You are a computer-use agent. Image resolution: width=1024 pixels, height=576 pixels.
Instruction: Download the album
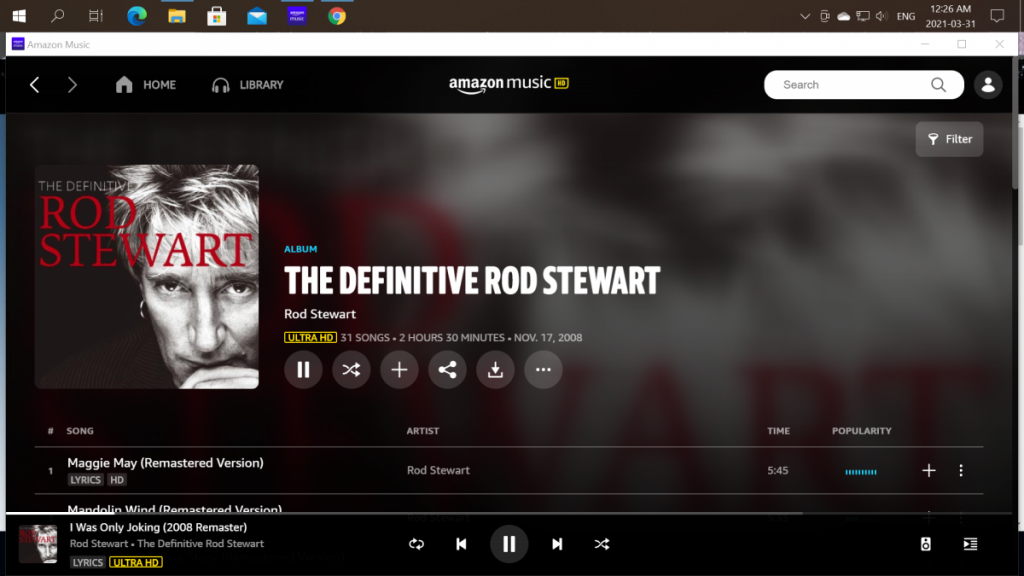click(495, 370)
